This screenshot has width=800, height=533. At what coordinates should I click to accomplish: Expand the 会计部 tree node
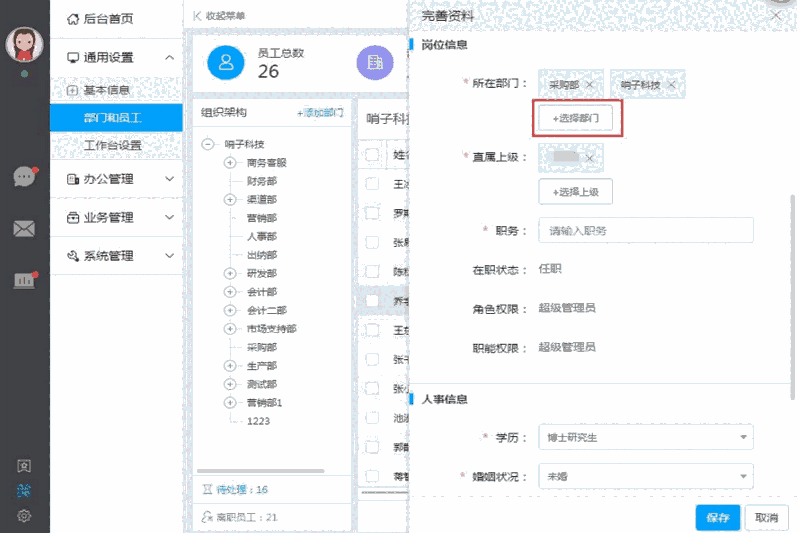coord(230,292)
